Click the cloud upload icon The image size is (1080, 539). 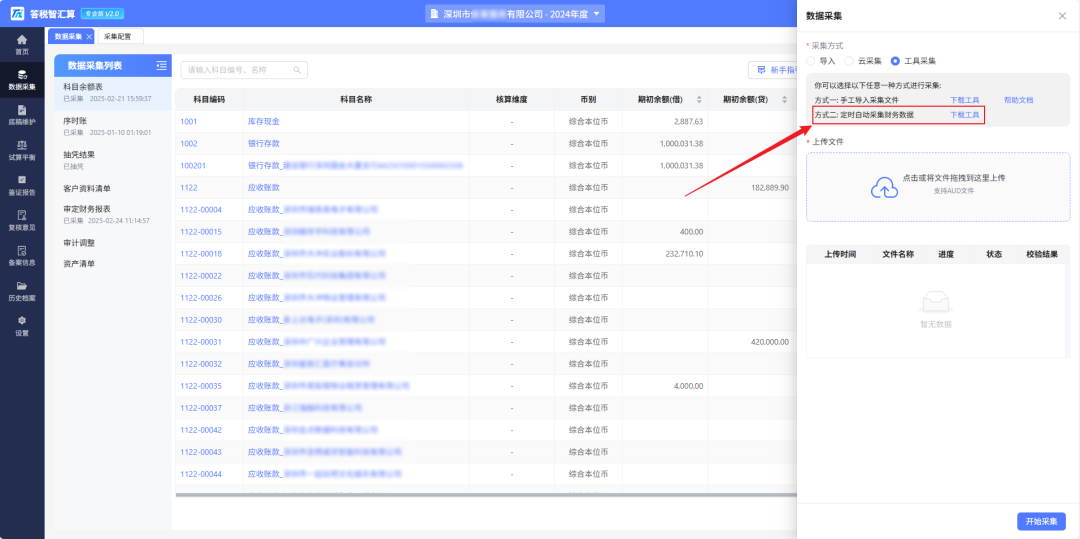tap(884, 187)
